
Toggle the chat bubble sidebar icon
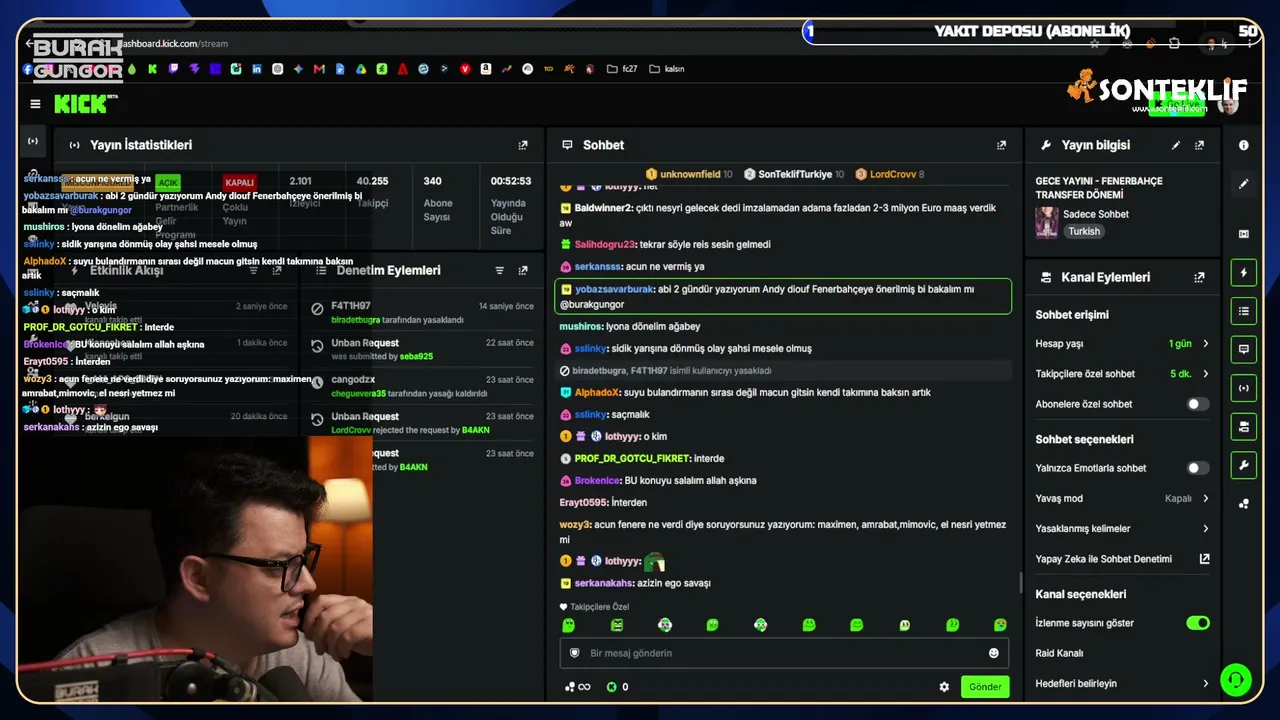tap(1244, 349)
